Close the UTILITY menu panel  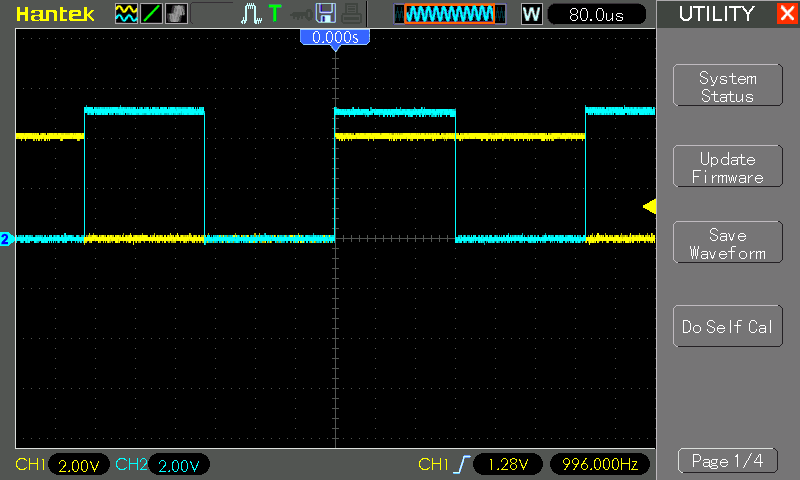pyautogui.click(x=786, y=14)
